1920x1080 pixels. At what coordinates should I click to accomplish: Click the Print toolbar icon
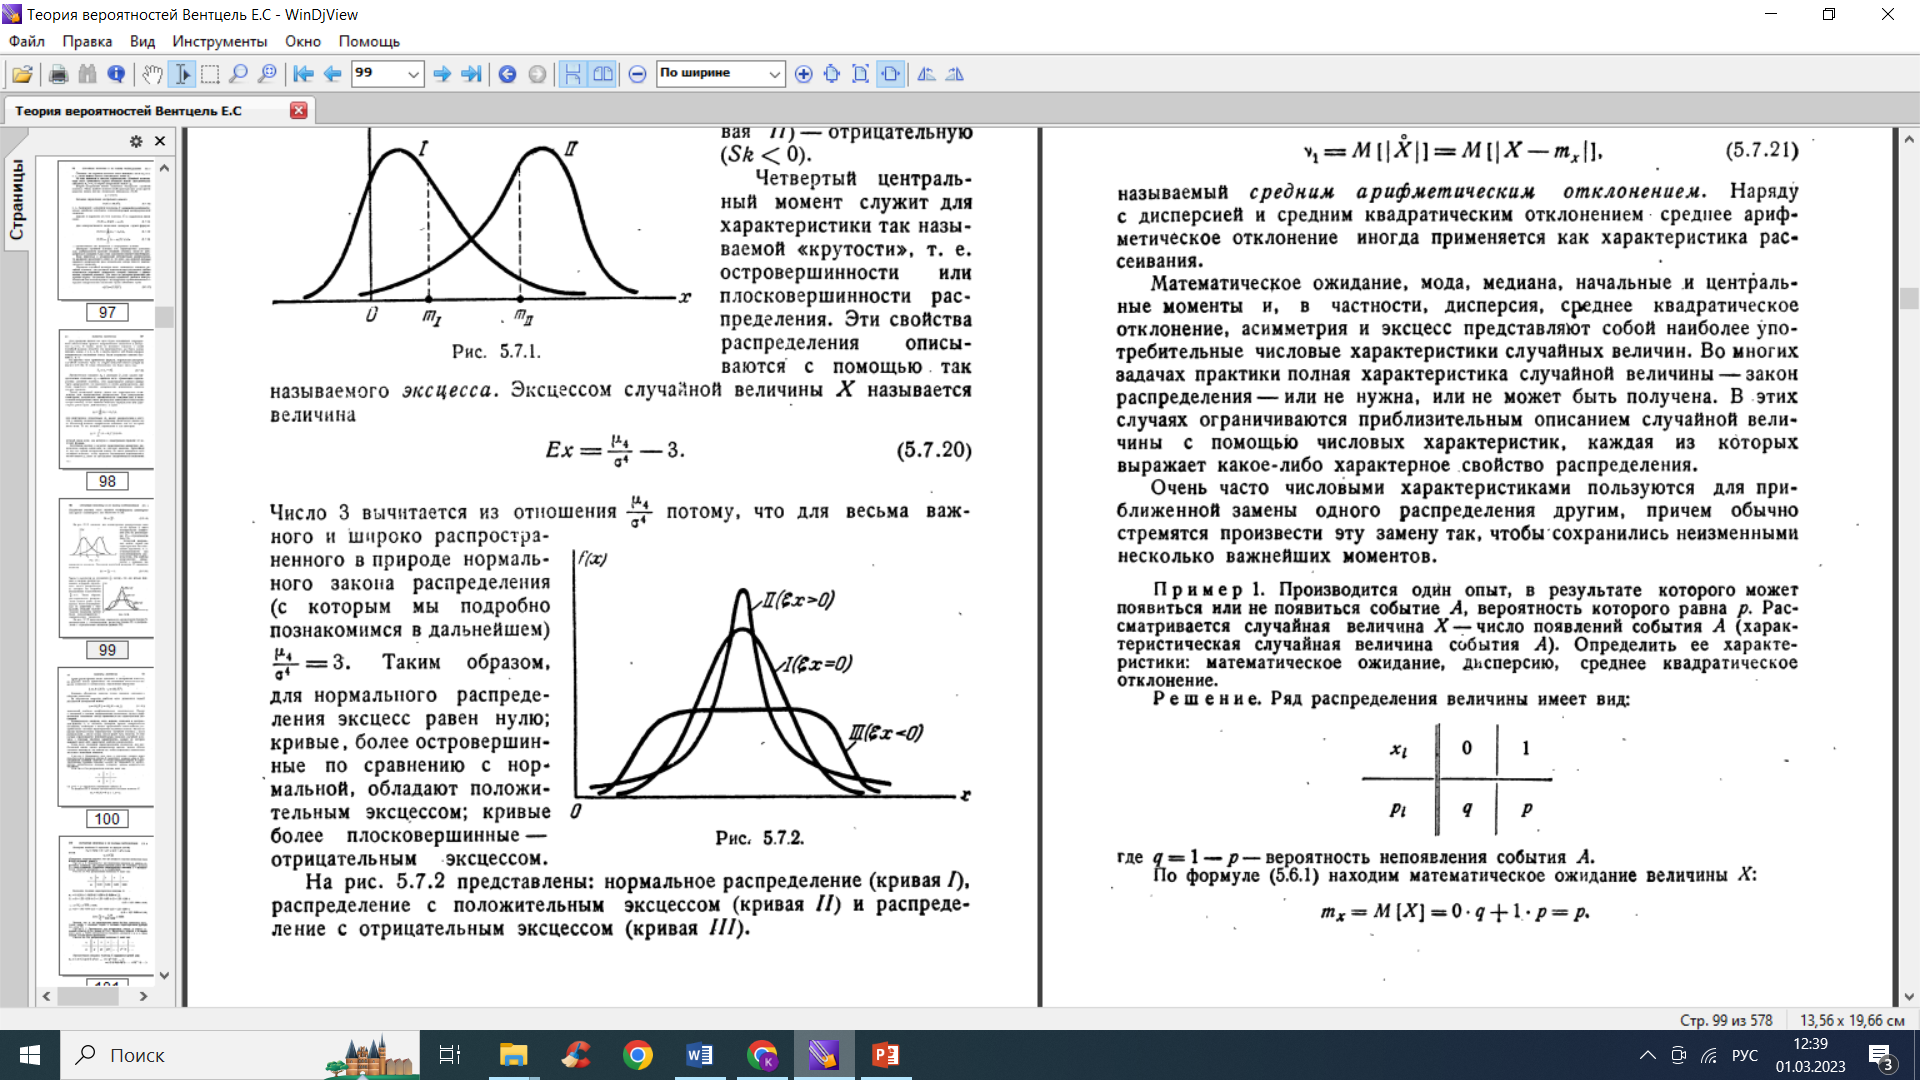58,74
